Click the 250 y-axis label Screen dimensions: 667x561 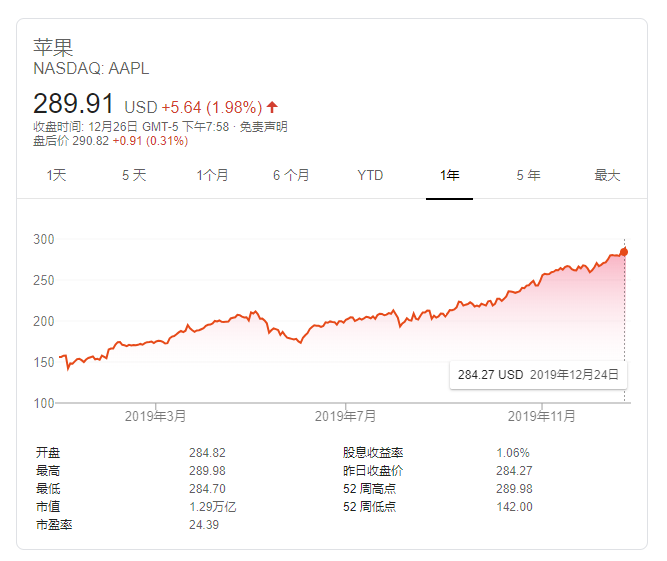pos(44,280)
